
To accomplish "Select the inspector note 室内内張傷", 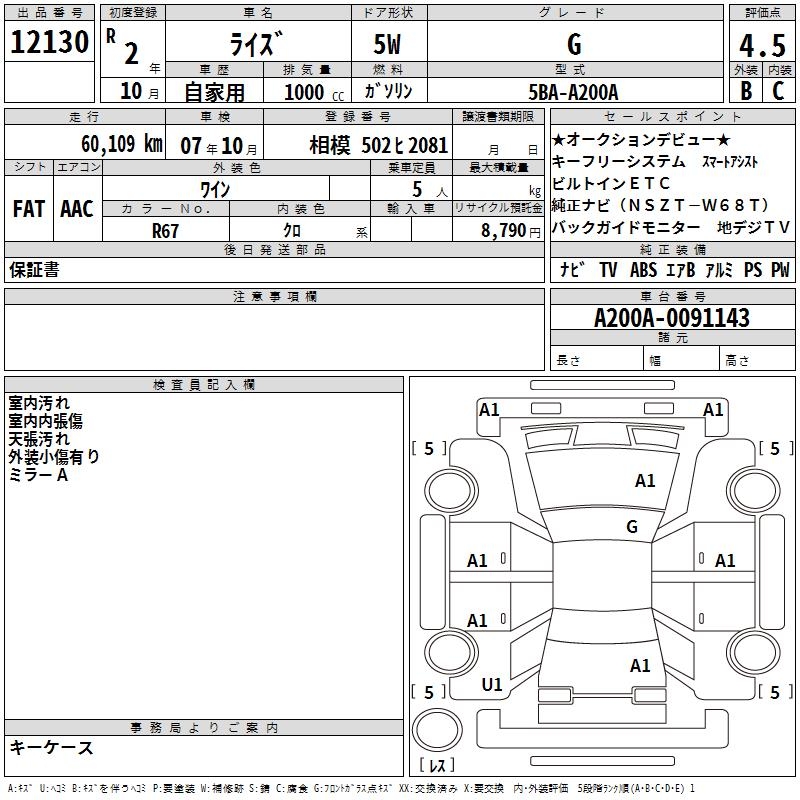I will (x=45, y=420).
